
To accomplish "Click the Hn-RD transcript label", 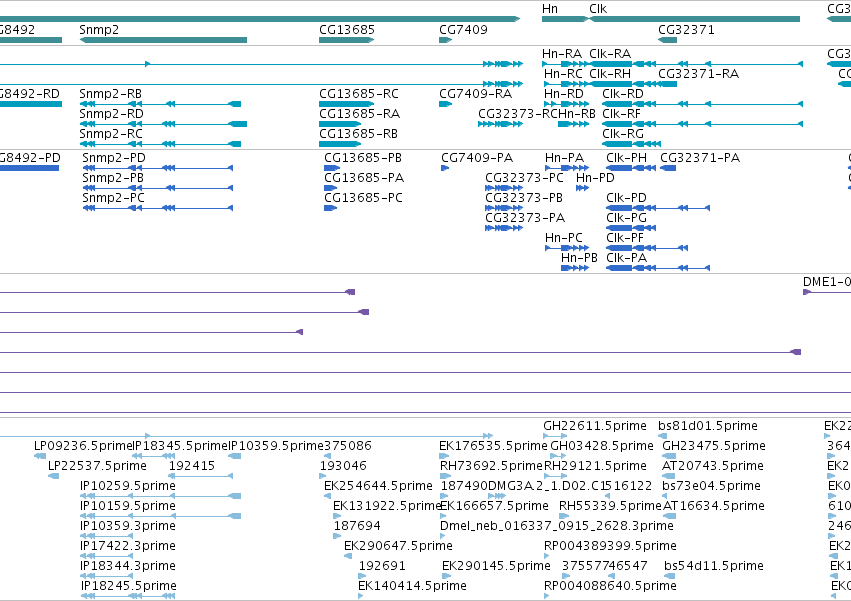I will pos(564,94).
